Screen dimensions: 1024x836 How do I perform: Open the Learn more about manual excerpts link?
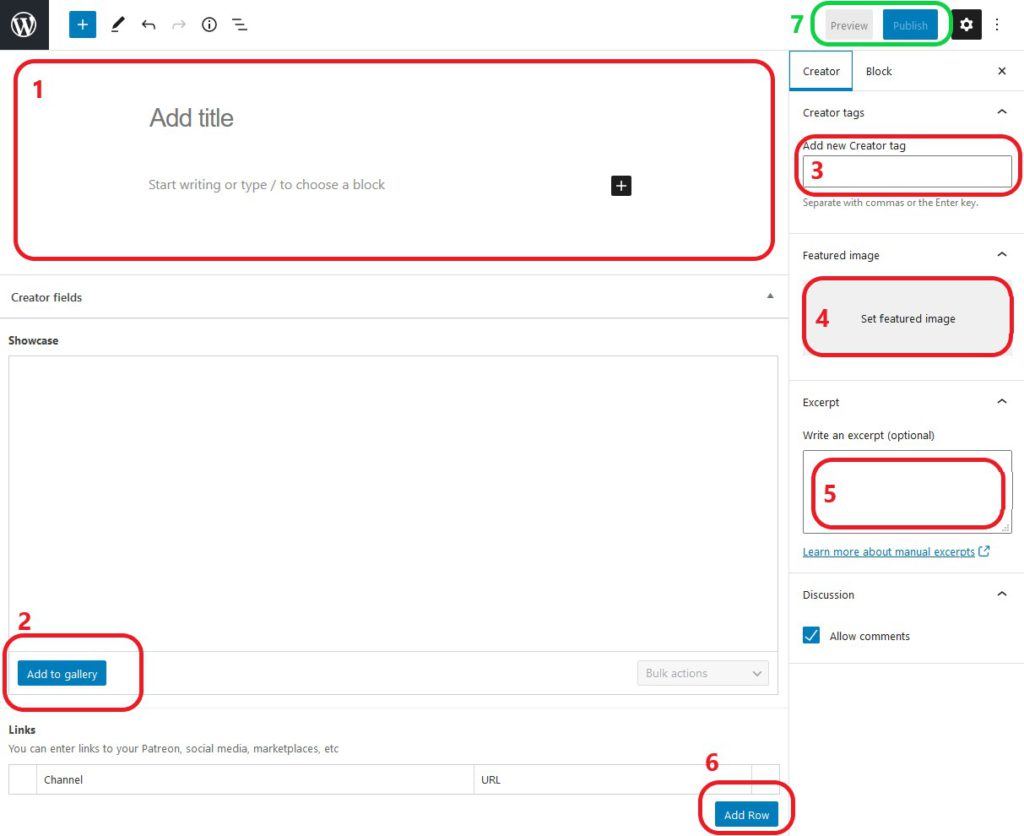(889, 551)
